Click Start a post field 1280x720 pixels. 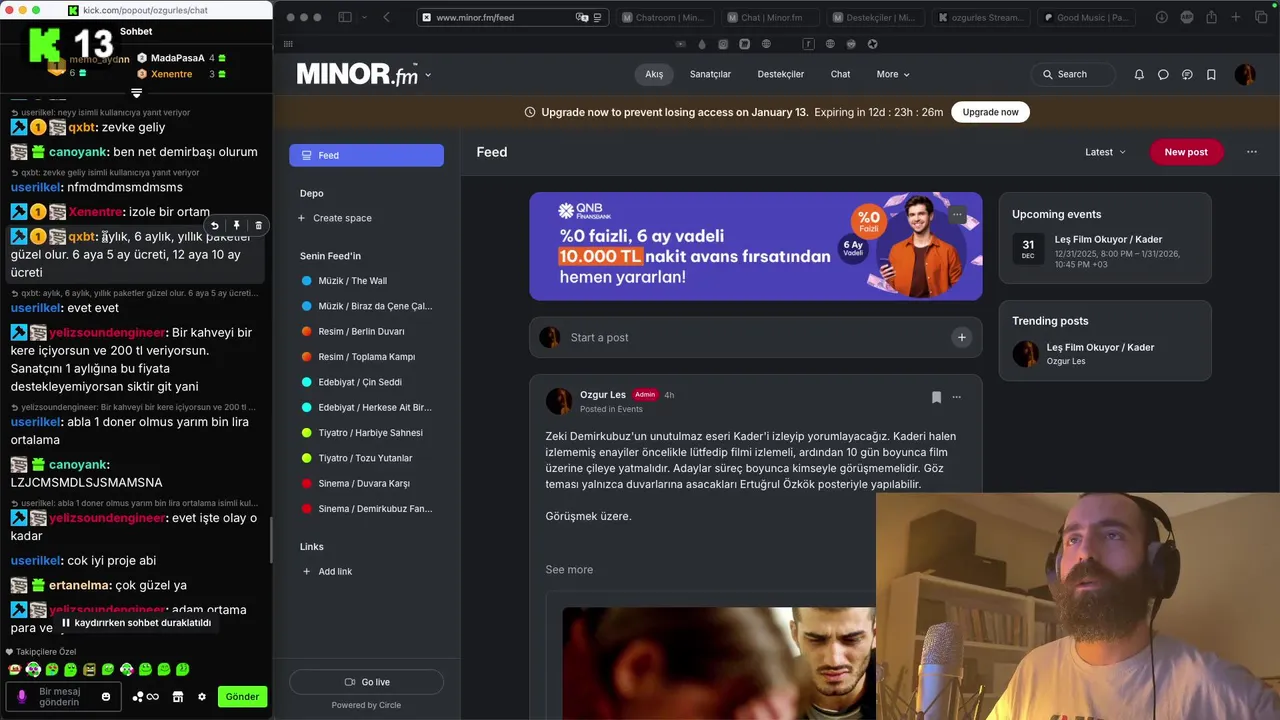(755, 337)
